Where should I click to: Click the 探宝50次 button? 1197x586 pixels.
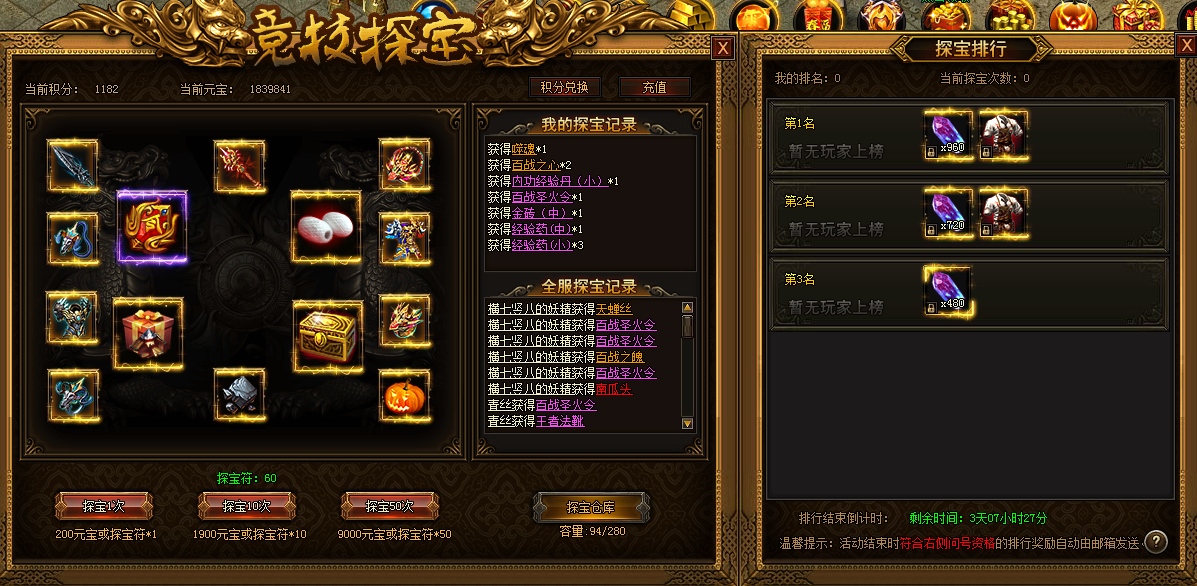pyautogui.click(x=389, y=506)
